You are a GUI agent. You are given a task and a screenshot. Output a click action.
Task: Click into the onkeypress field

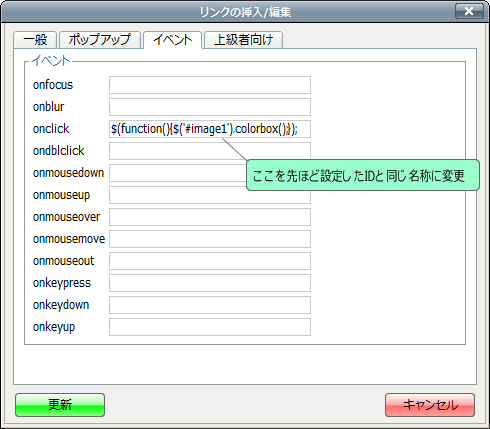(210, 283)
